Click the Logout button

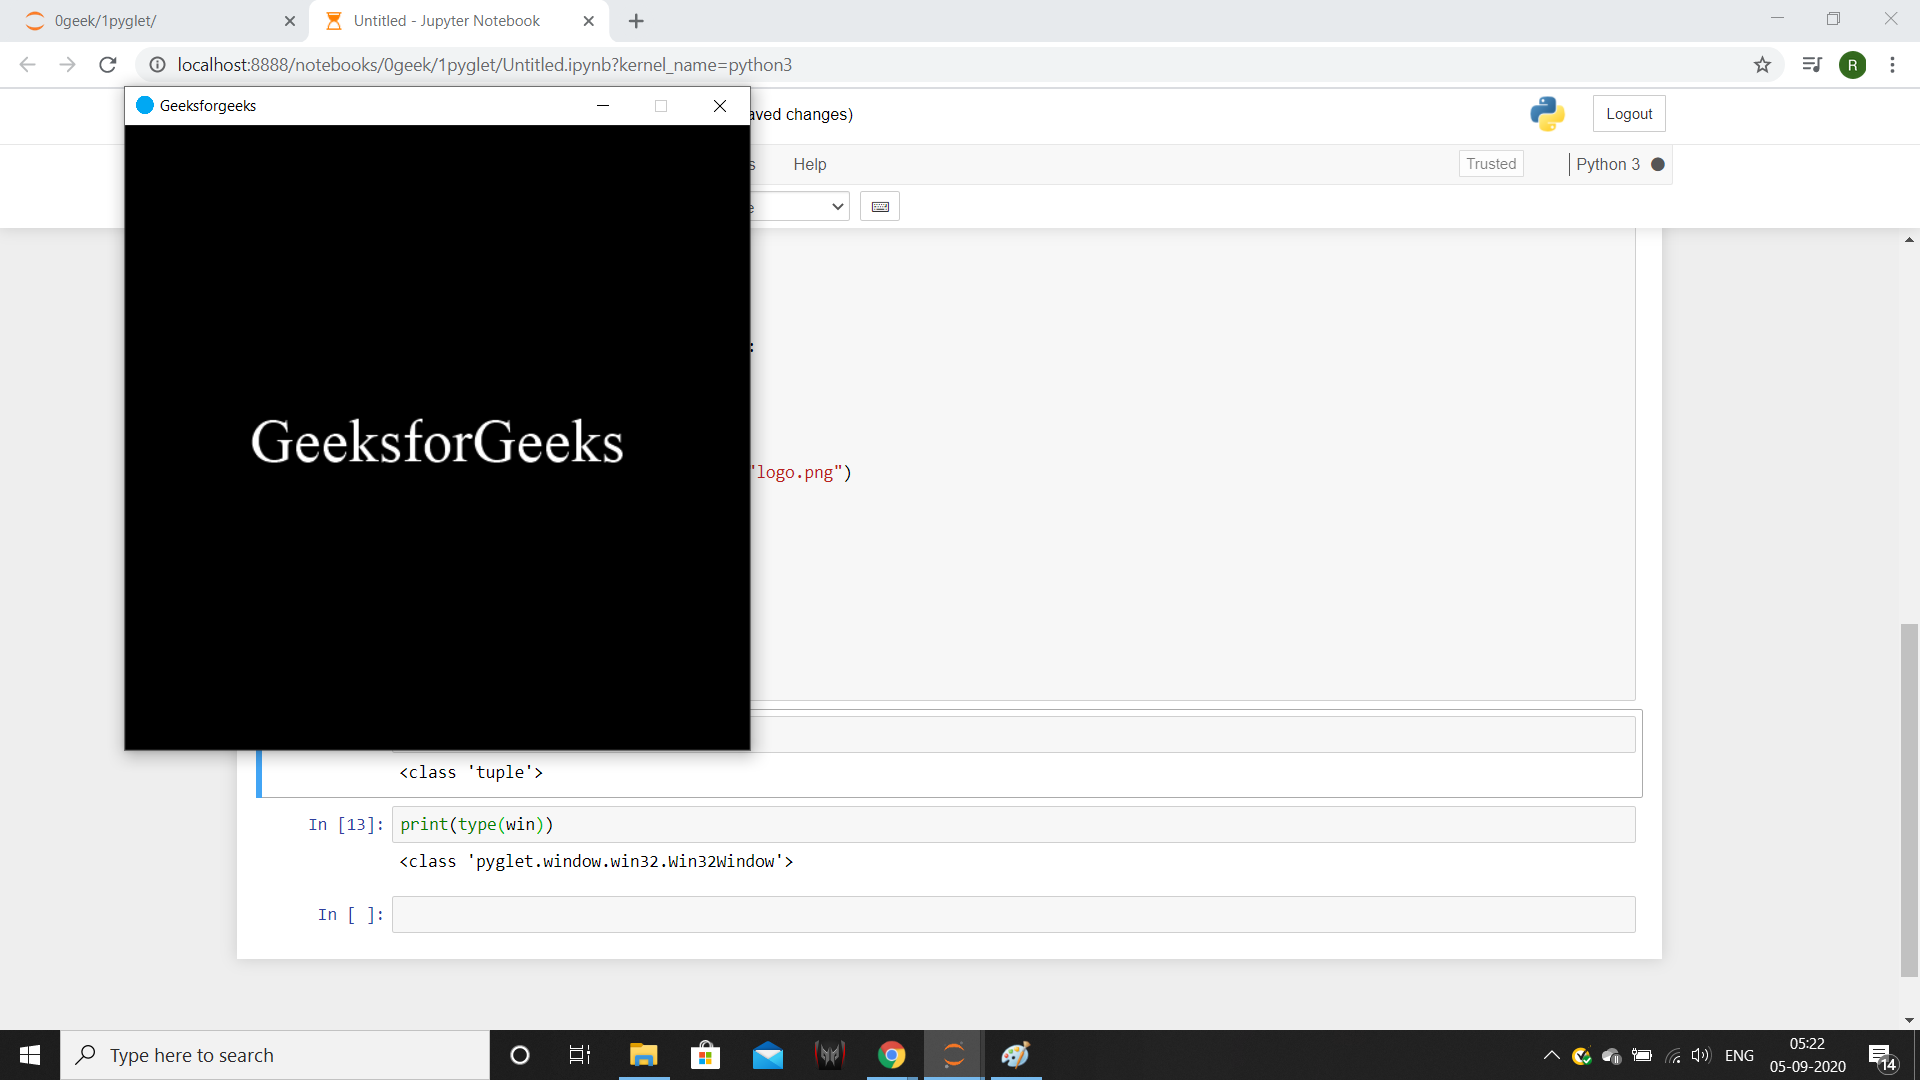pyautogui.click(x=1628, y=114)
